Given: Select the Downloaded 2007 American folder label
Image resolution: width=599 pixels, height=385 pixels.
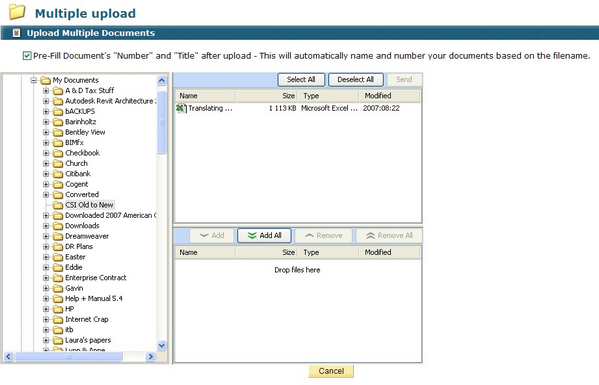Looking at the screenshot, I should click(x=110, y=215).
